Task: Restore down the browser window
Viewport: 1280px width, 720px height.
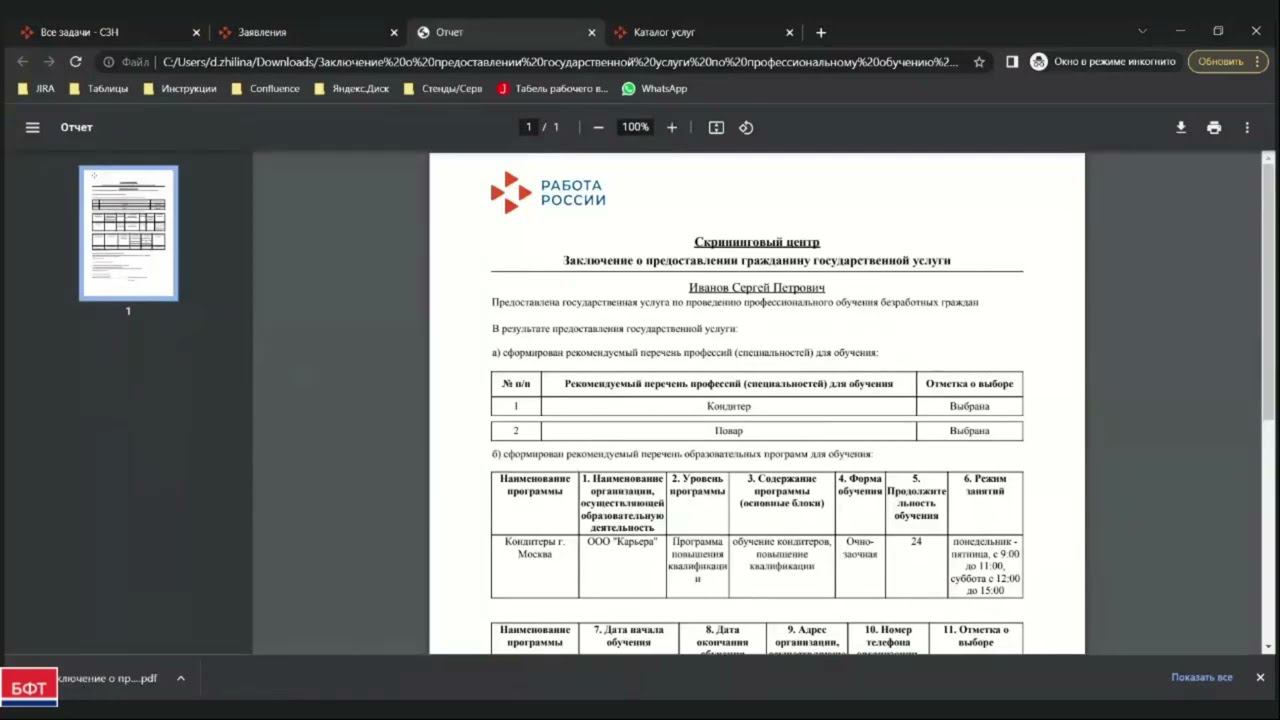Action: (x=1218, y=31)
